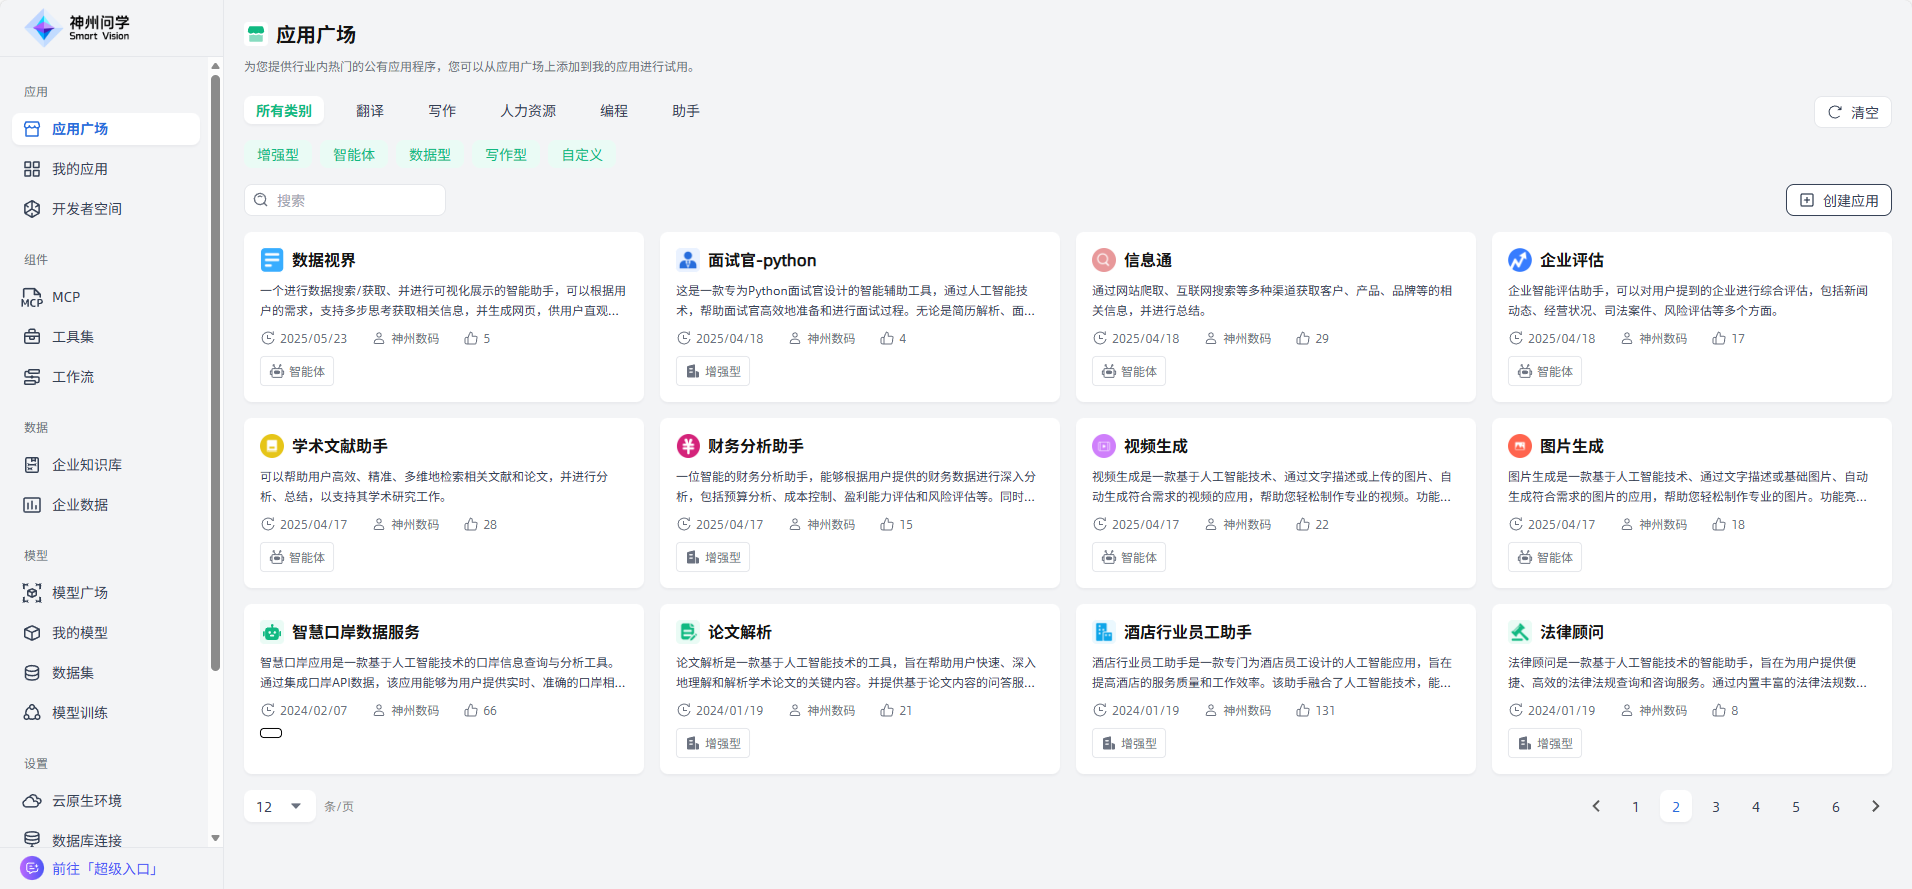Toggle the 增强型 filter tag
1912x889 pixels.
pyautogui.click(x=278, y=155)
